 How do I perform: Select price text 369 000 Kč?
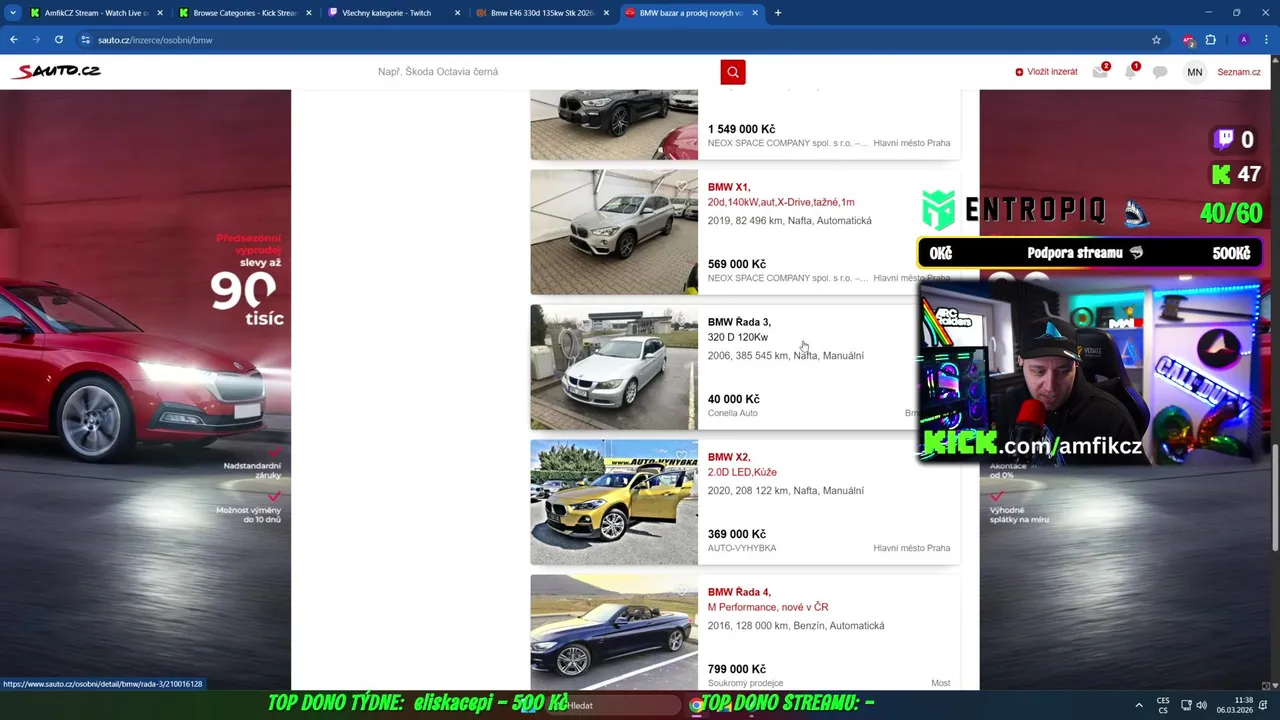pos(736,534)
